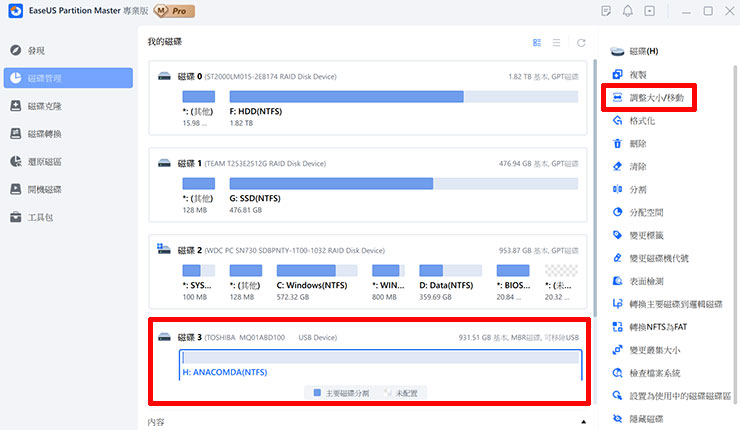Select C: Windows(NTFS) partition bar
The width and height of the screenshot is (740, 430).
(x=317, y=270)
